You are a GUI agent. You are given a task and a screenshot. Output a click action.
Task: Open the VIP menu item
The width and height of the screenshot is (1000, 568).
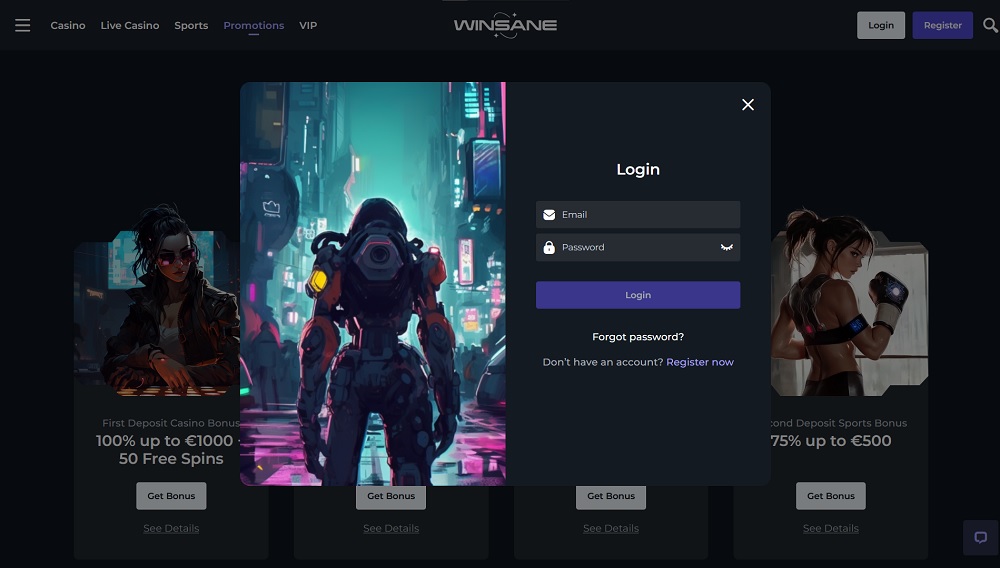point(308,25)
